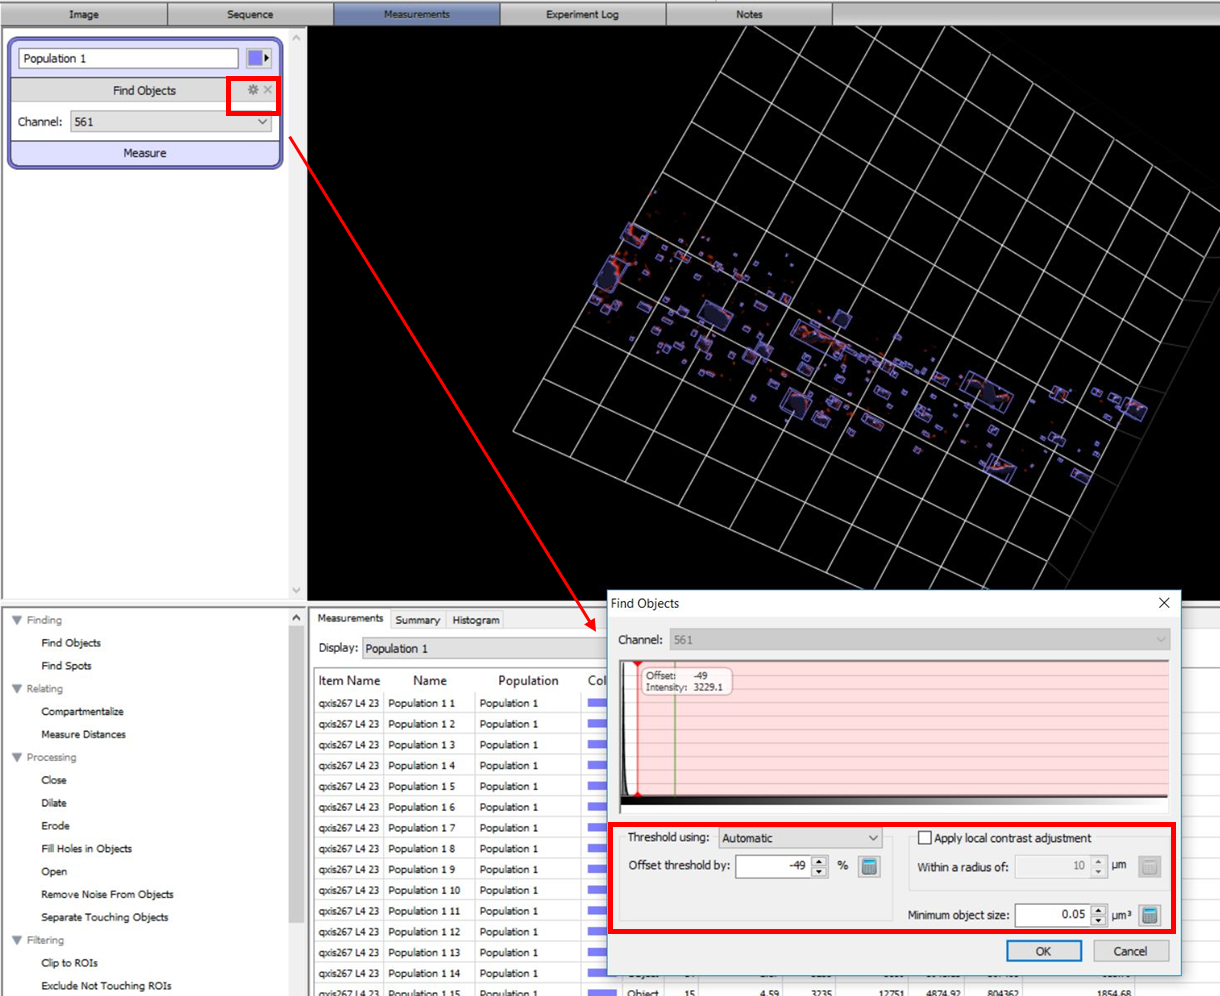
Task: Collapse the Filtering task group
Action: [17, 940]
